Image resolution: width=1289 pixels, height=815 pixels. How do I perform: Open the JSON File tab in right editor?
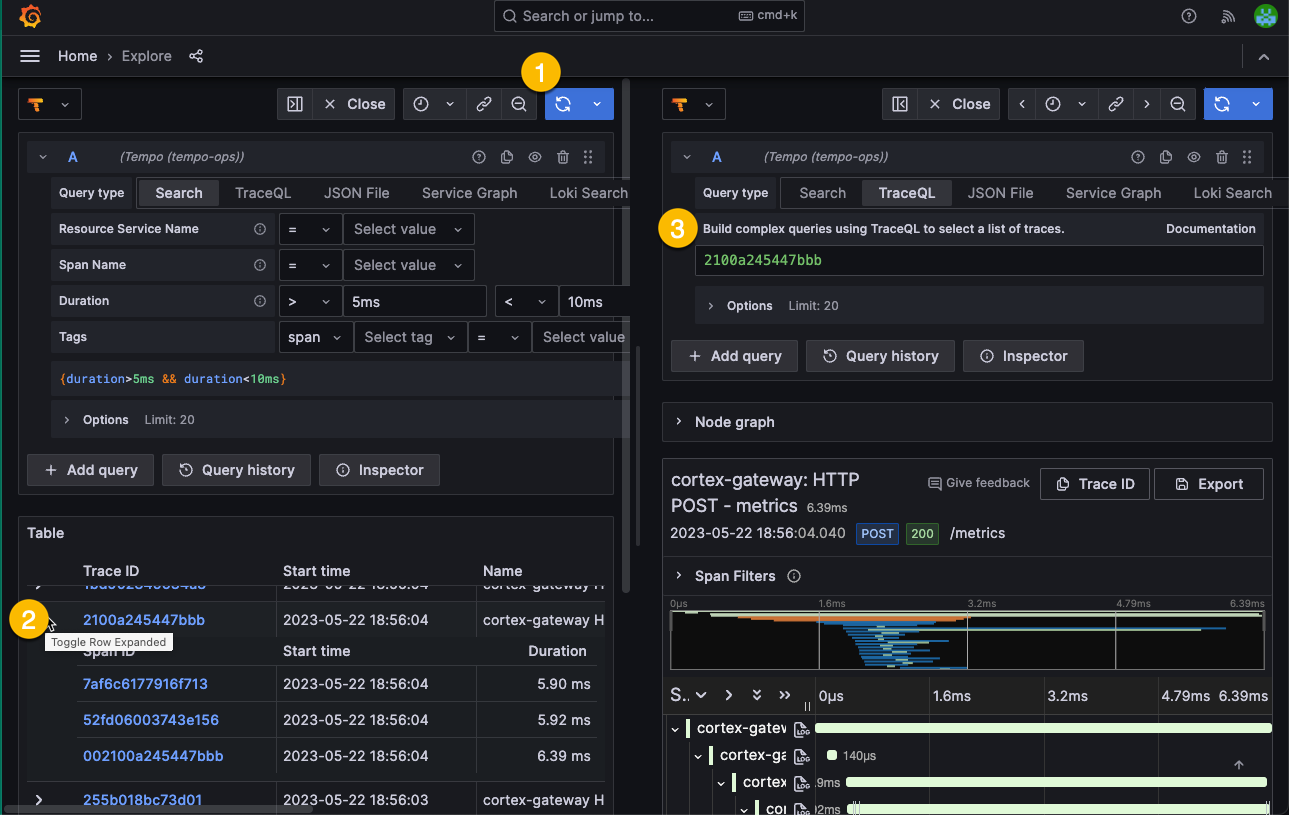[1000, 192]
